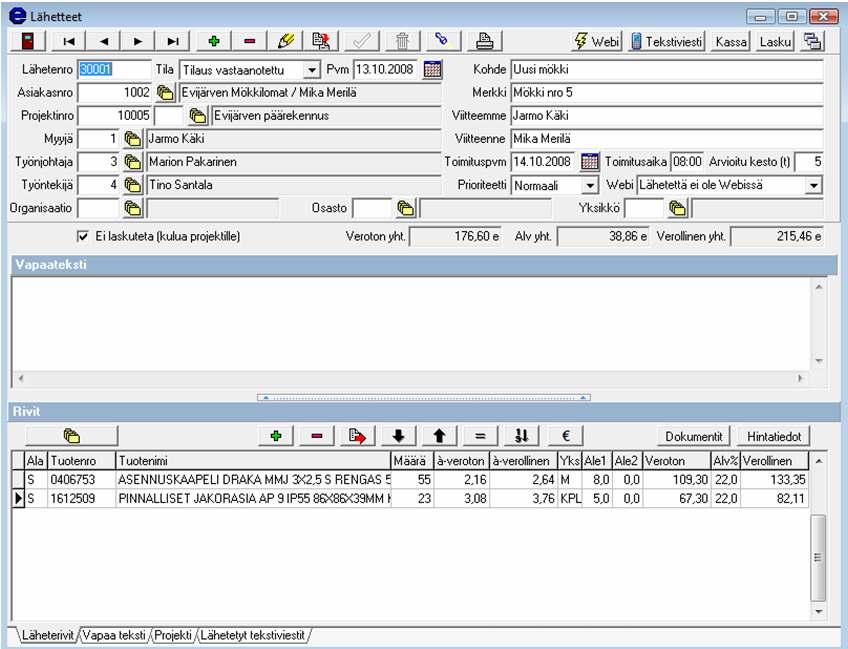Click the Rivit table vertical scrollbar thumb
The height and width of the screenshot is (649, 848).
click(818, 558)
